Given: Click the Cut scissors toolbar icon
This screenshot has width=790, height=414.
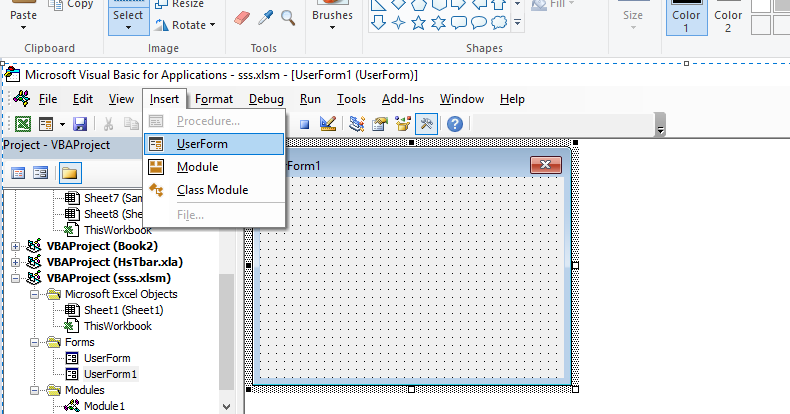Looking at the screenshot, I should pos(108,124).
